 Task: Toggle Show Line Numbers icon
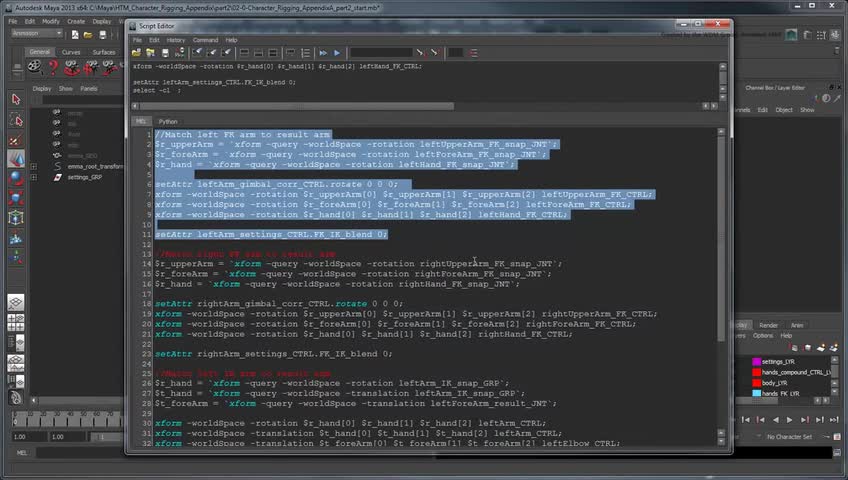[306, 52]
